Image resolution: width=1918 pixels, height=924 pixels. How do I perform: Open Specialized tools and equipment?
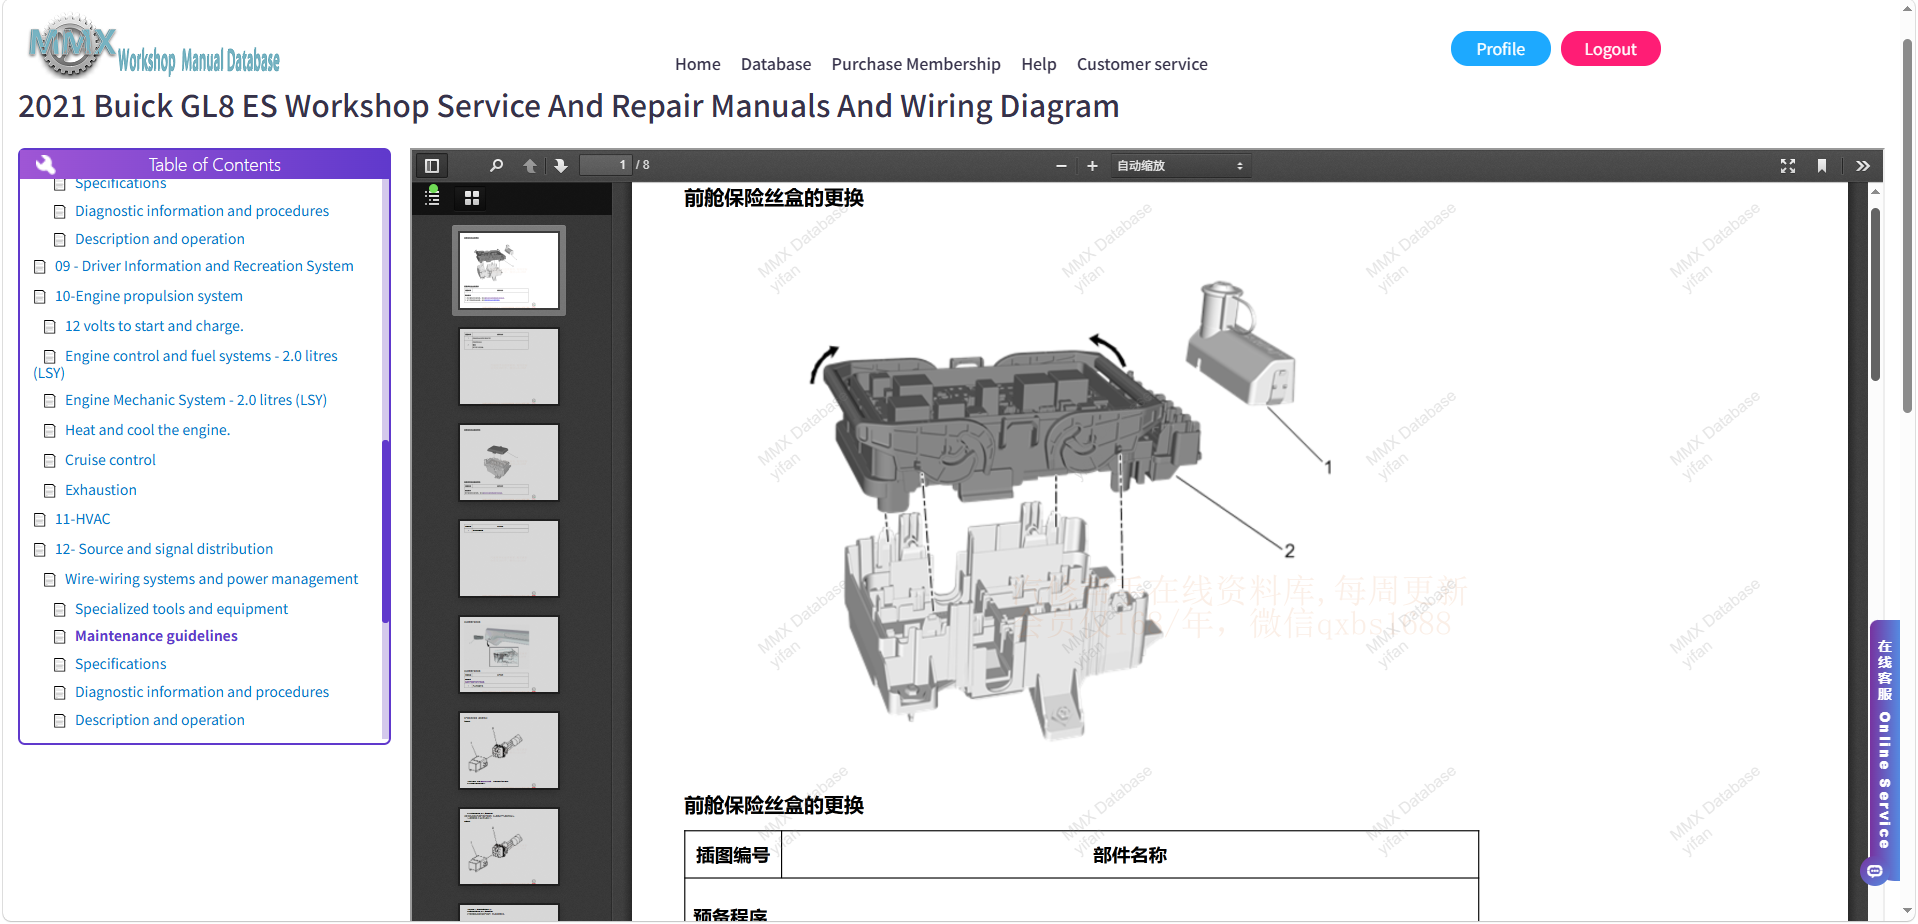click(x=181, y=609)
